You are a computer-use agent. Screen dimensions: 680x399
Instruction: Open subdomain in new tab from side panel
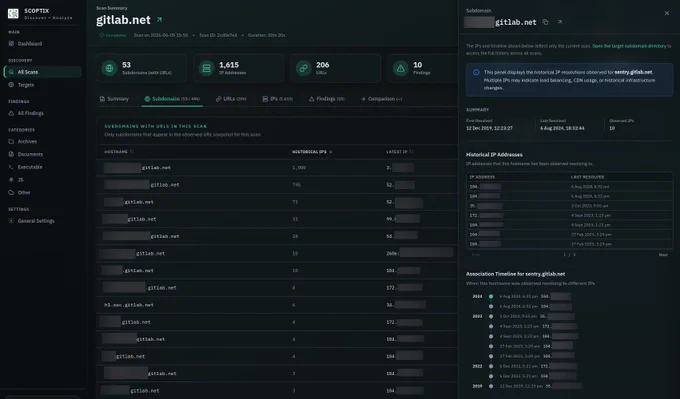559,22
